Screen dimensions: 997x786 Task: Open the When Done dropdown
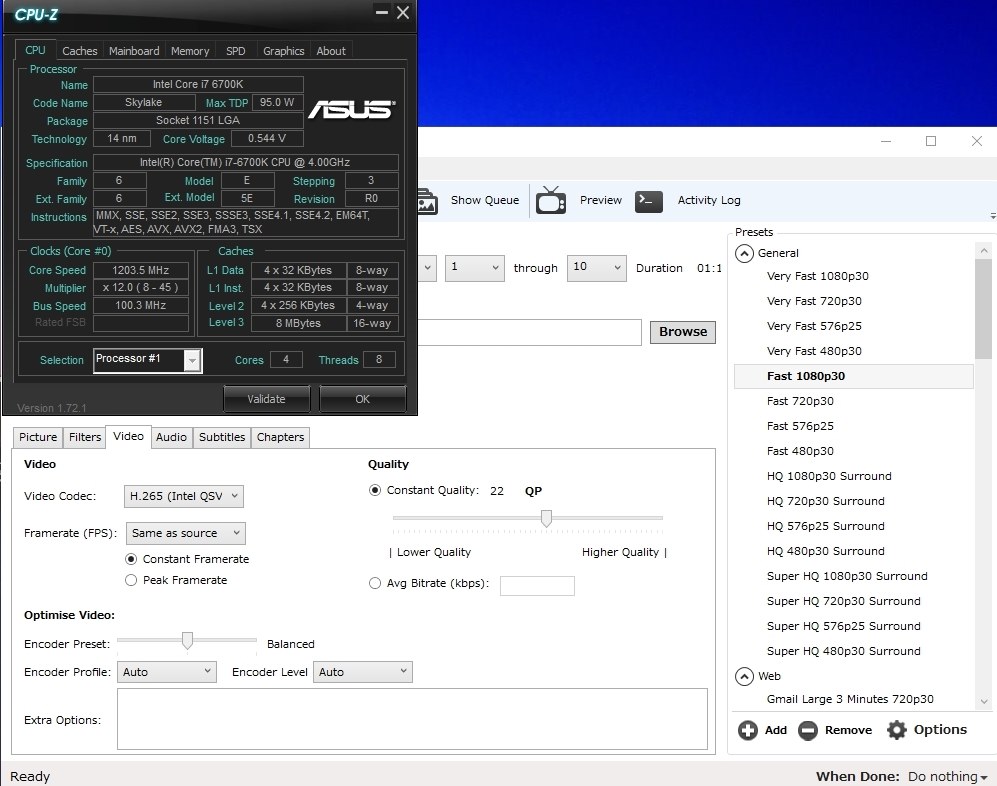click(947, 776)
